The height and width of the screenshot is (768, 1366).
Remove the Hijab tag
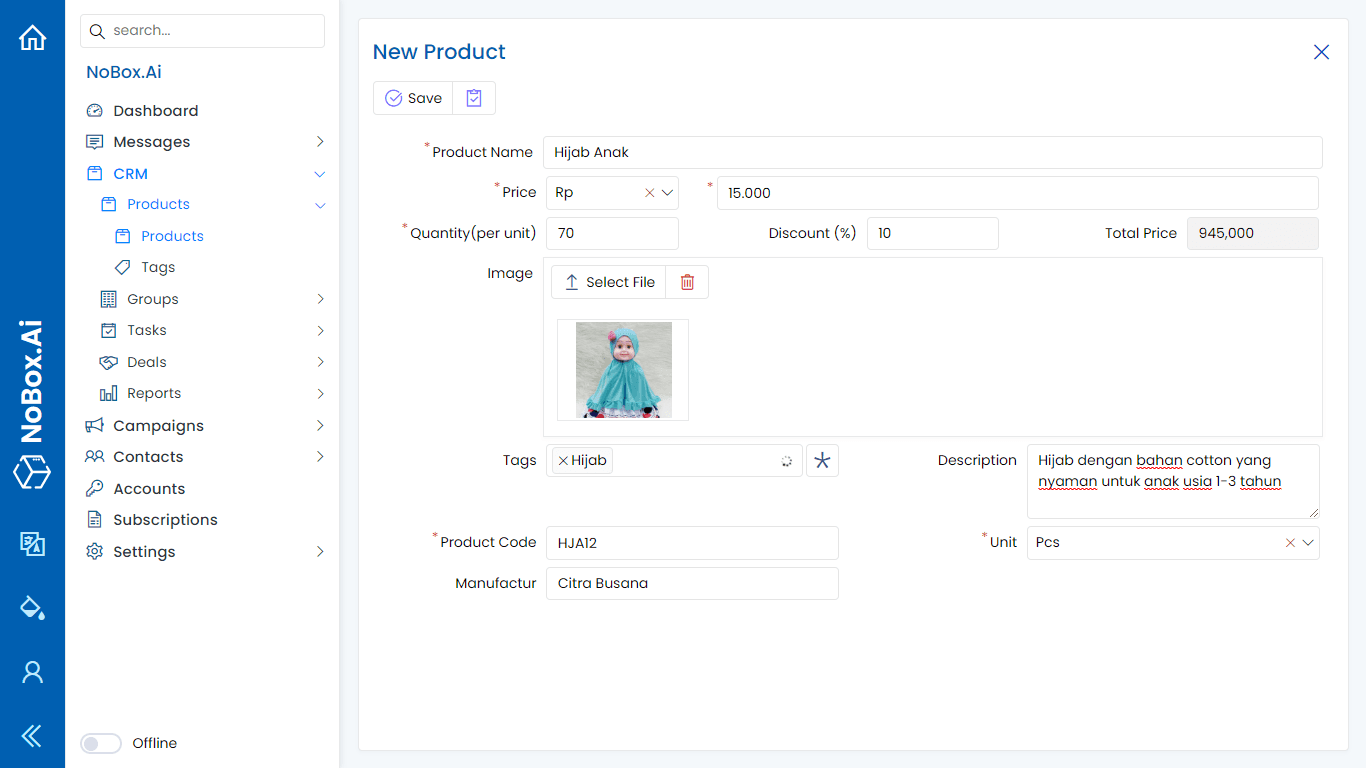coord(561,460)
